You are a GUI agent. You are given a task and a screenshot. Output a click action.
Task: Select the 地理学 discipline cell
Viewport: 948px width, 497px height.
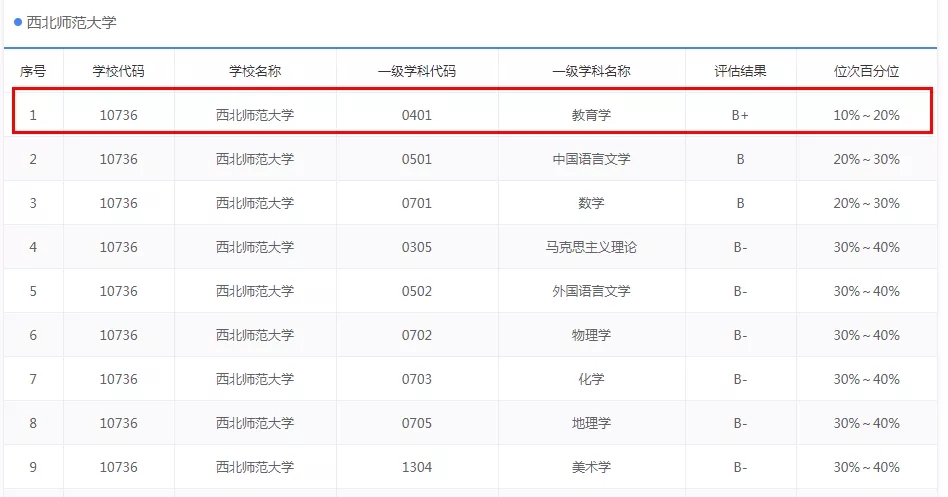(591, 423)
